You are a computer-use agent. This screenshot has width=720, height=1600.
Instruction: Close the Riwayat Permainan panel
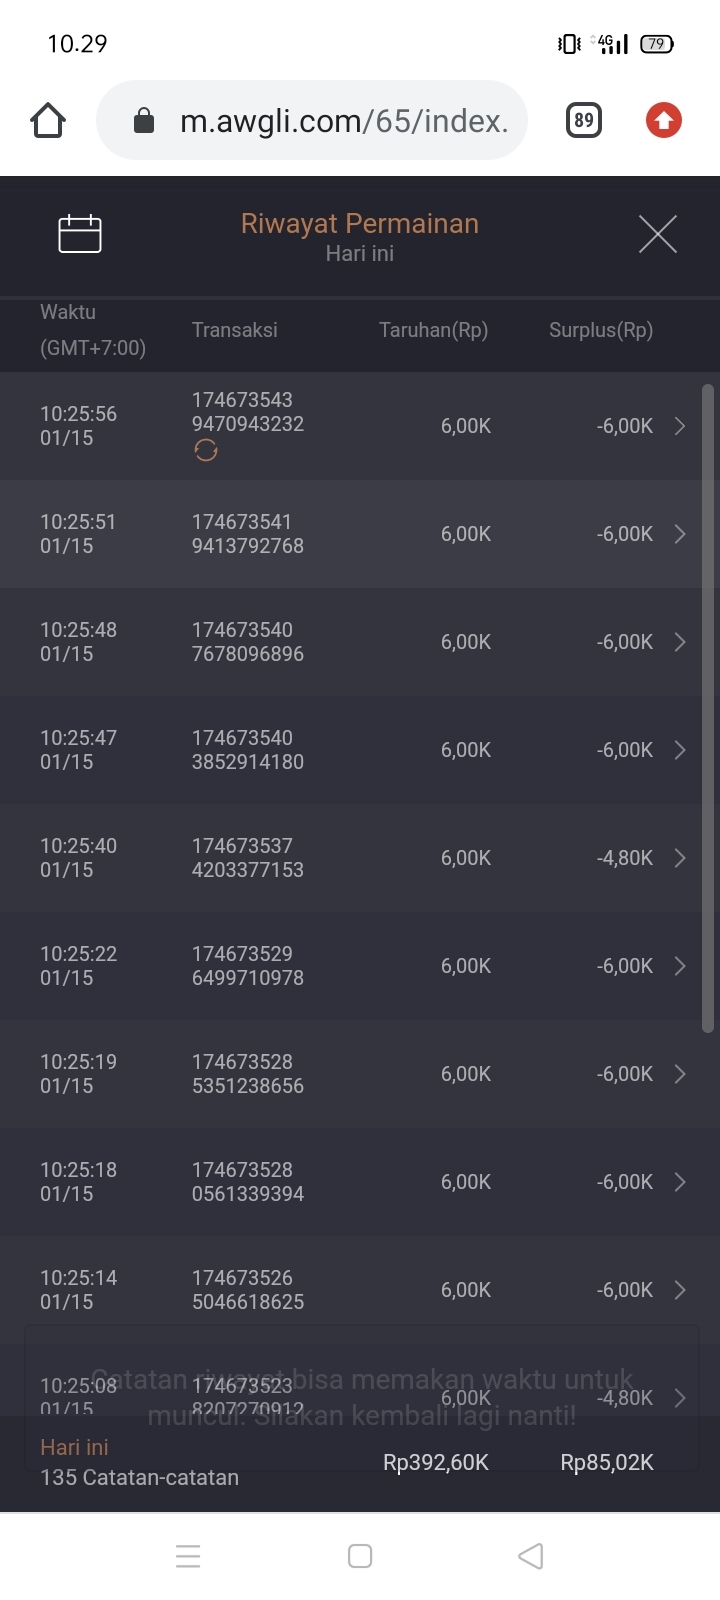tap(657, 234)
